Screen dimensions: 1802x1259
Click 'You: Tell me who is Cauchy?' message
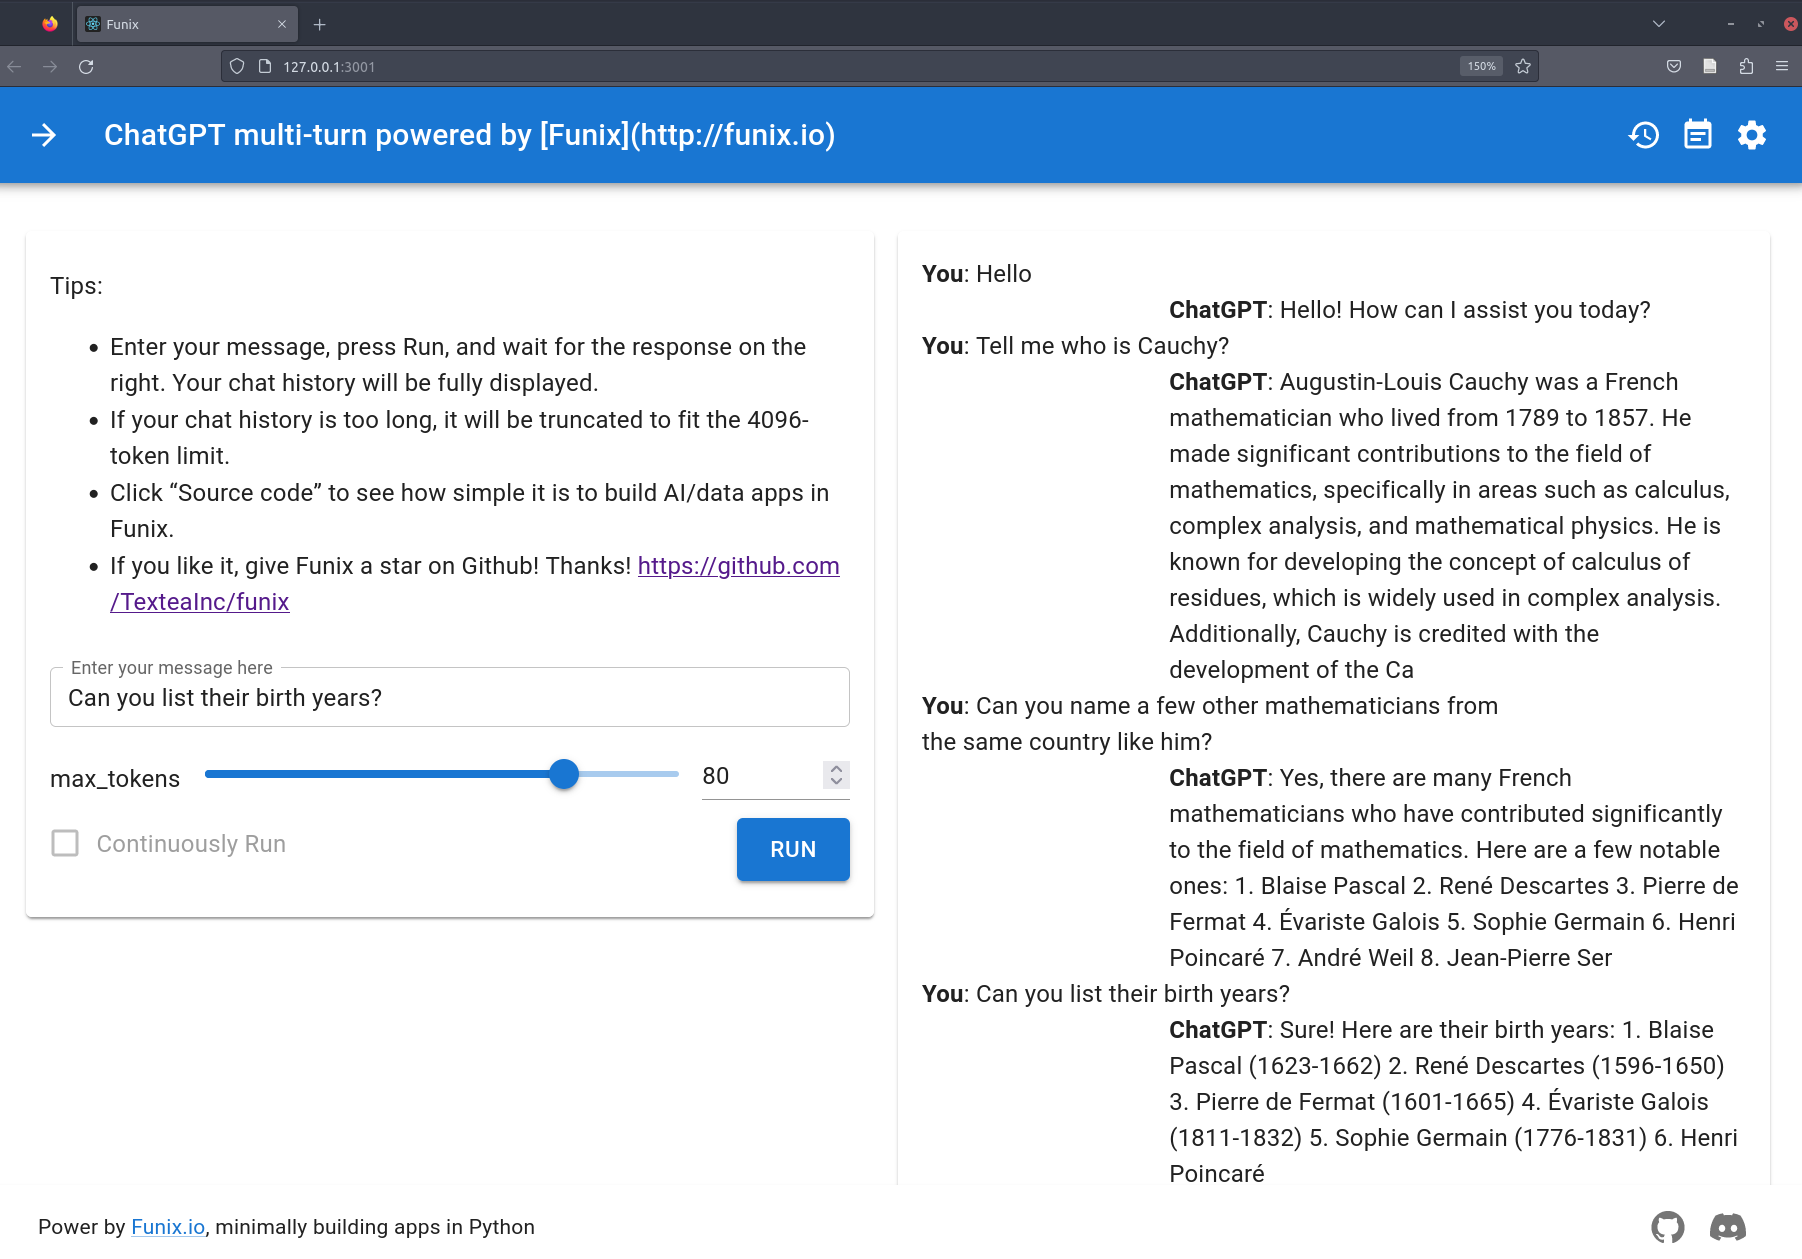[x=1075, y=346]
